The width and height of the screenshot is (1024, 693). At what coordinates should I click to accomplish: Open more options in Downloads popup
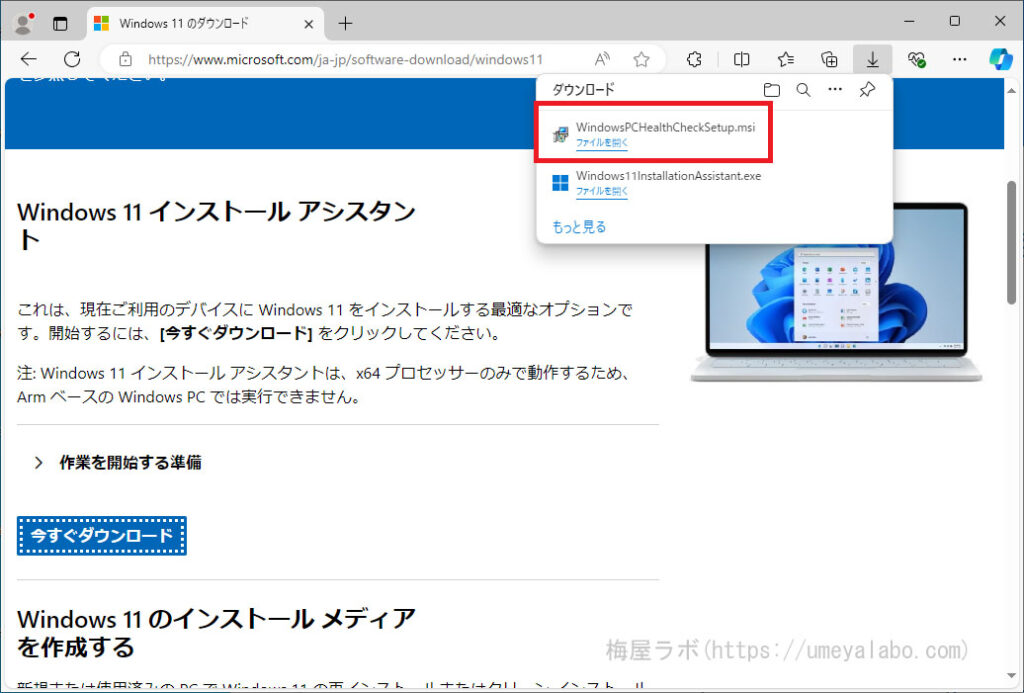click(835, 89)
